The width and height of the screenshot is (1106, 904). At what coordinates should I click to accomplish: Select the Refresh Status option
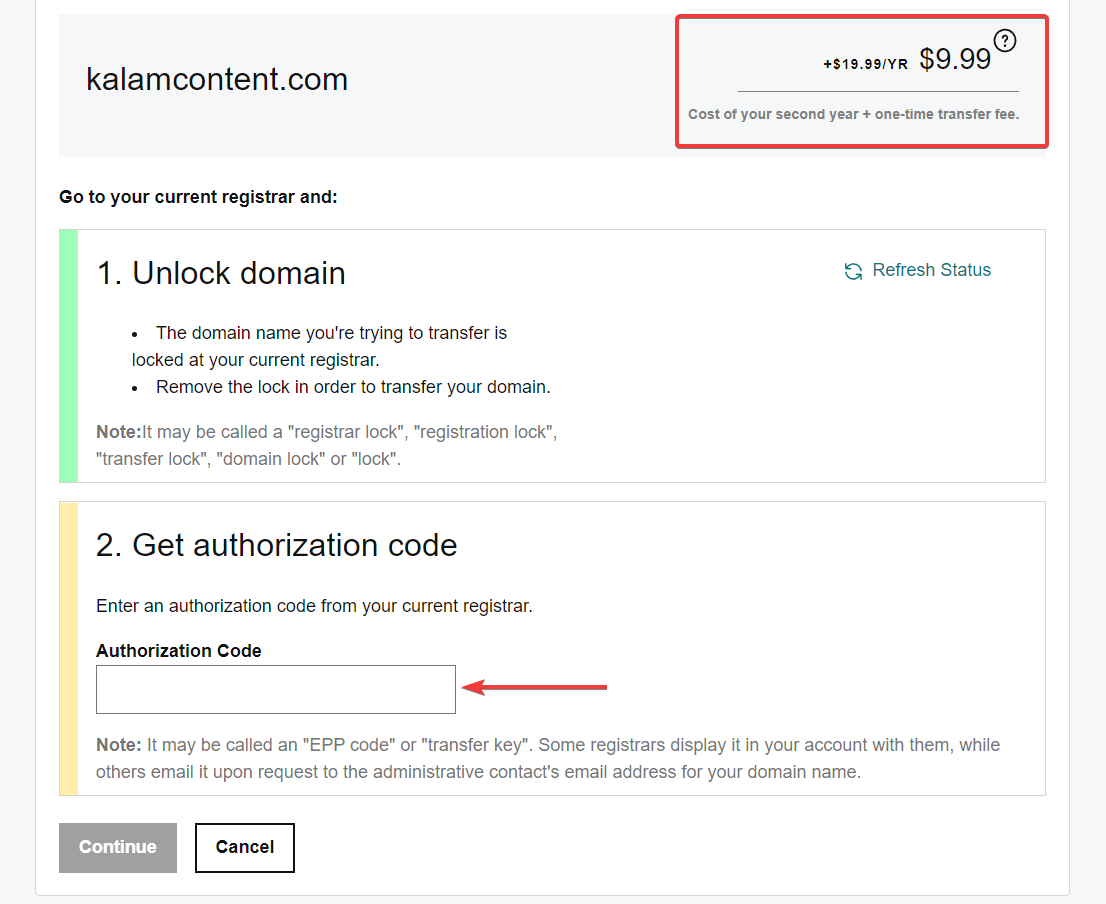(x=930, y=269)
